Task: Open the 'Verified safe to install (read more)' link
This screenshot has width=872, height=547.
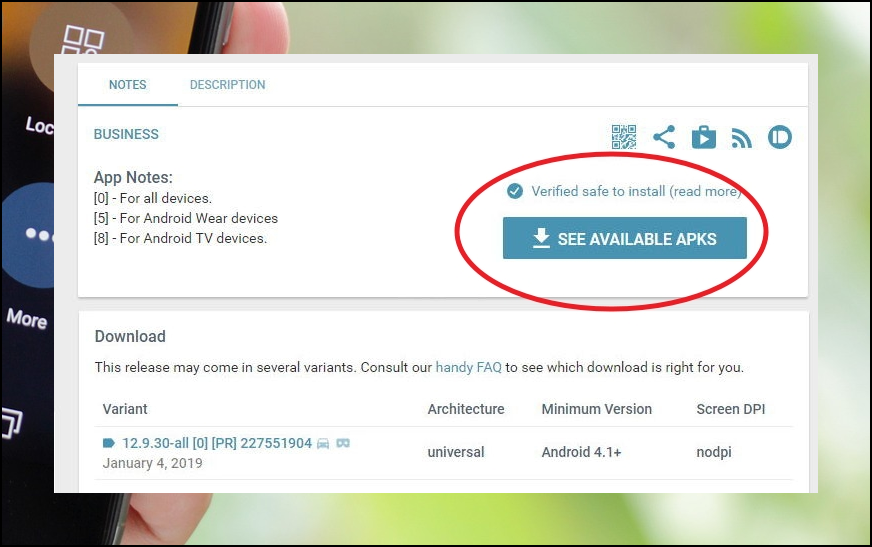Action: pos(636,191)
